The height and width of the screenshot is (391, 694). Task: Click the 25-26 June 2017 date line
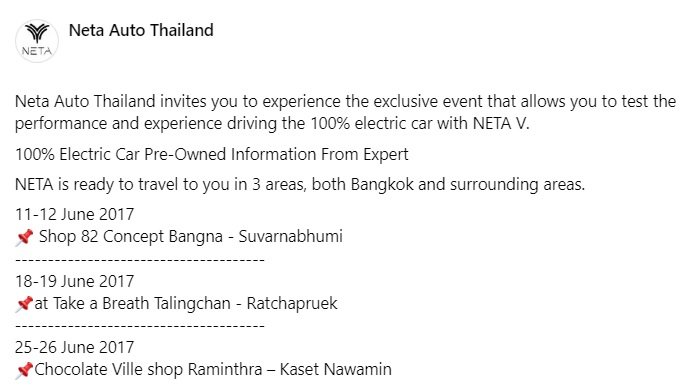(x=74, y=347)
